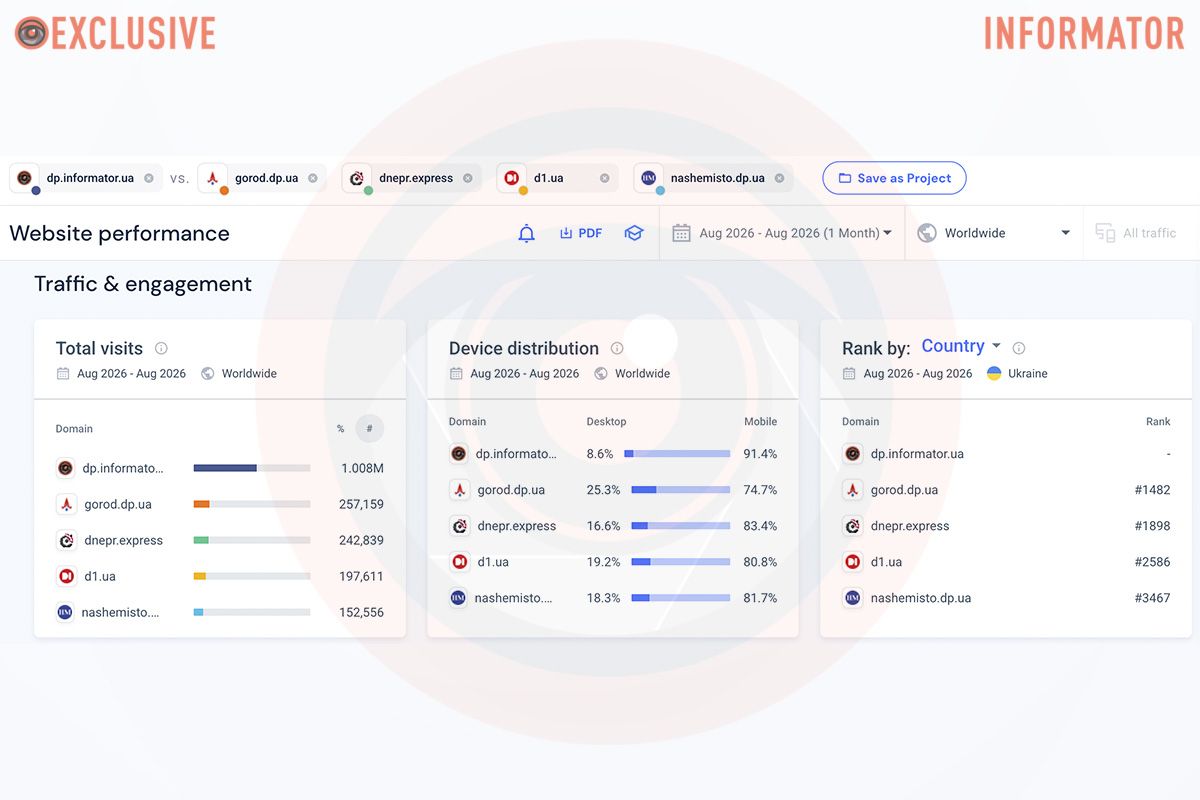1200x800 pixels.
Task: Click Ukraine flag icon in Rank panel
Action: [994, 373]
